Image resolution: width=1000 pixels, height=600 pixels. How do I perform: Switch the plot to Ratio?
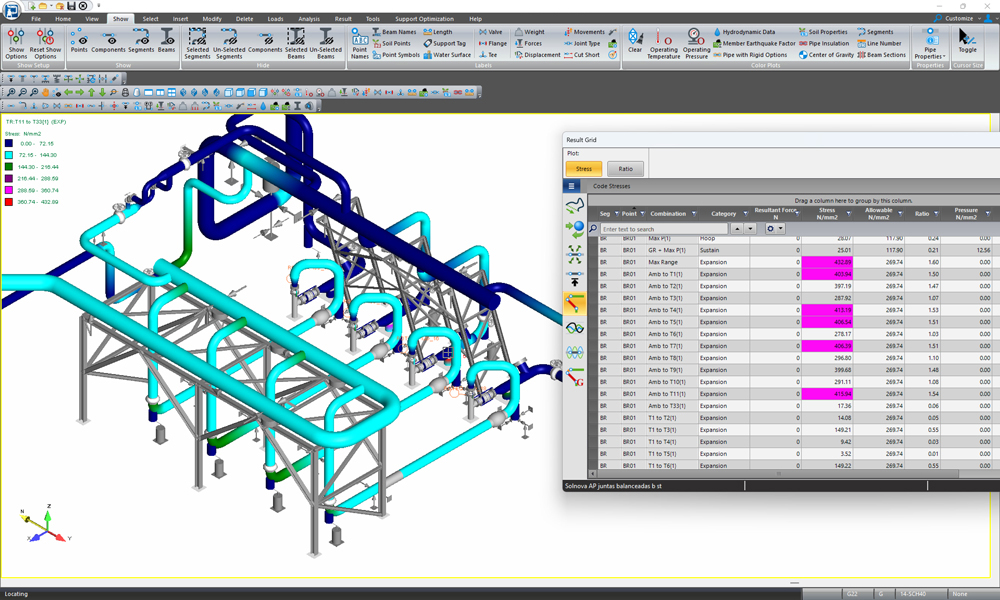625,169
